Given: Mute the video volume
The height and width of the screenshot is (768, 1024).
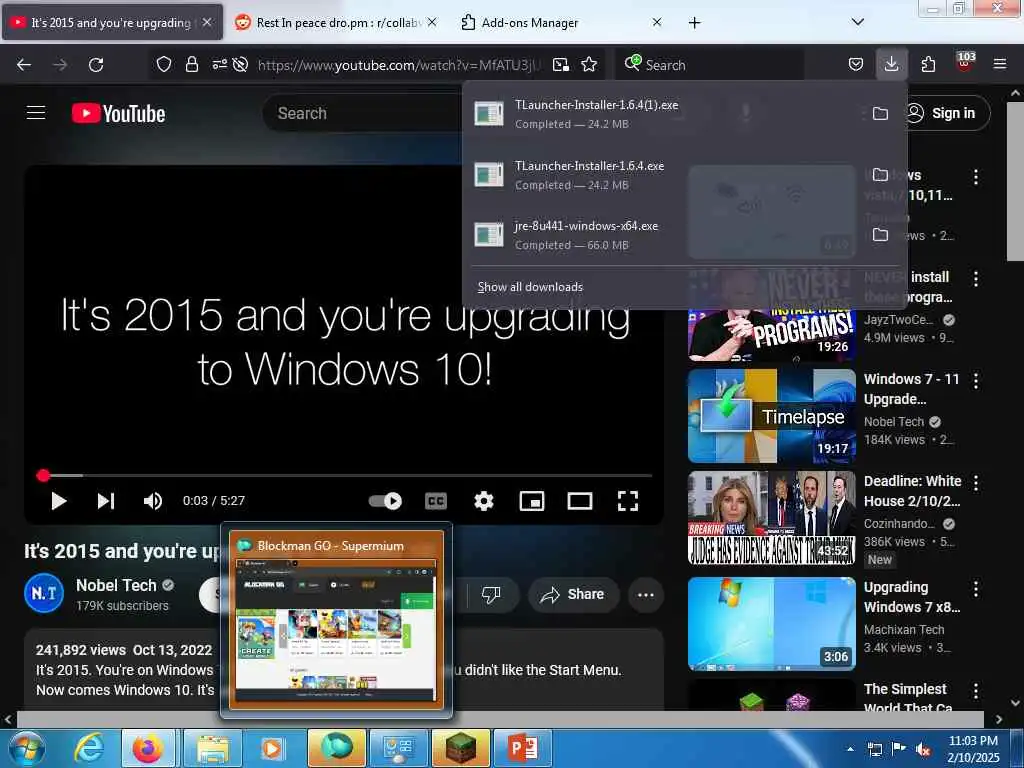Looking at the screenshot, I should [152, 501].
